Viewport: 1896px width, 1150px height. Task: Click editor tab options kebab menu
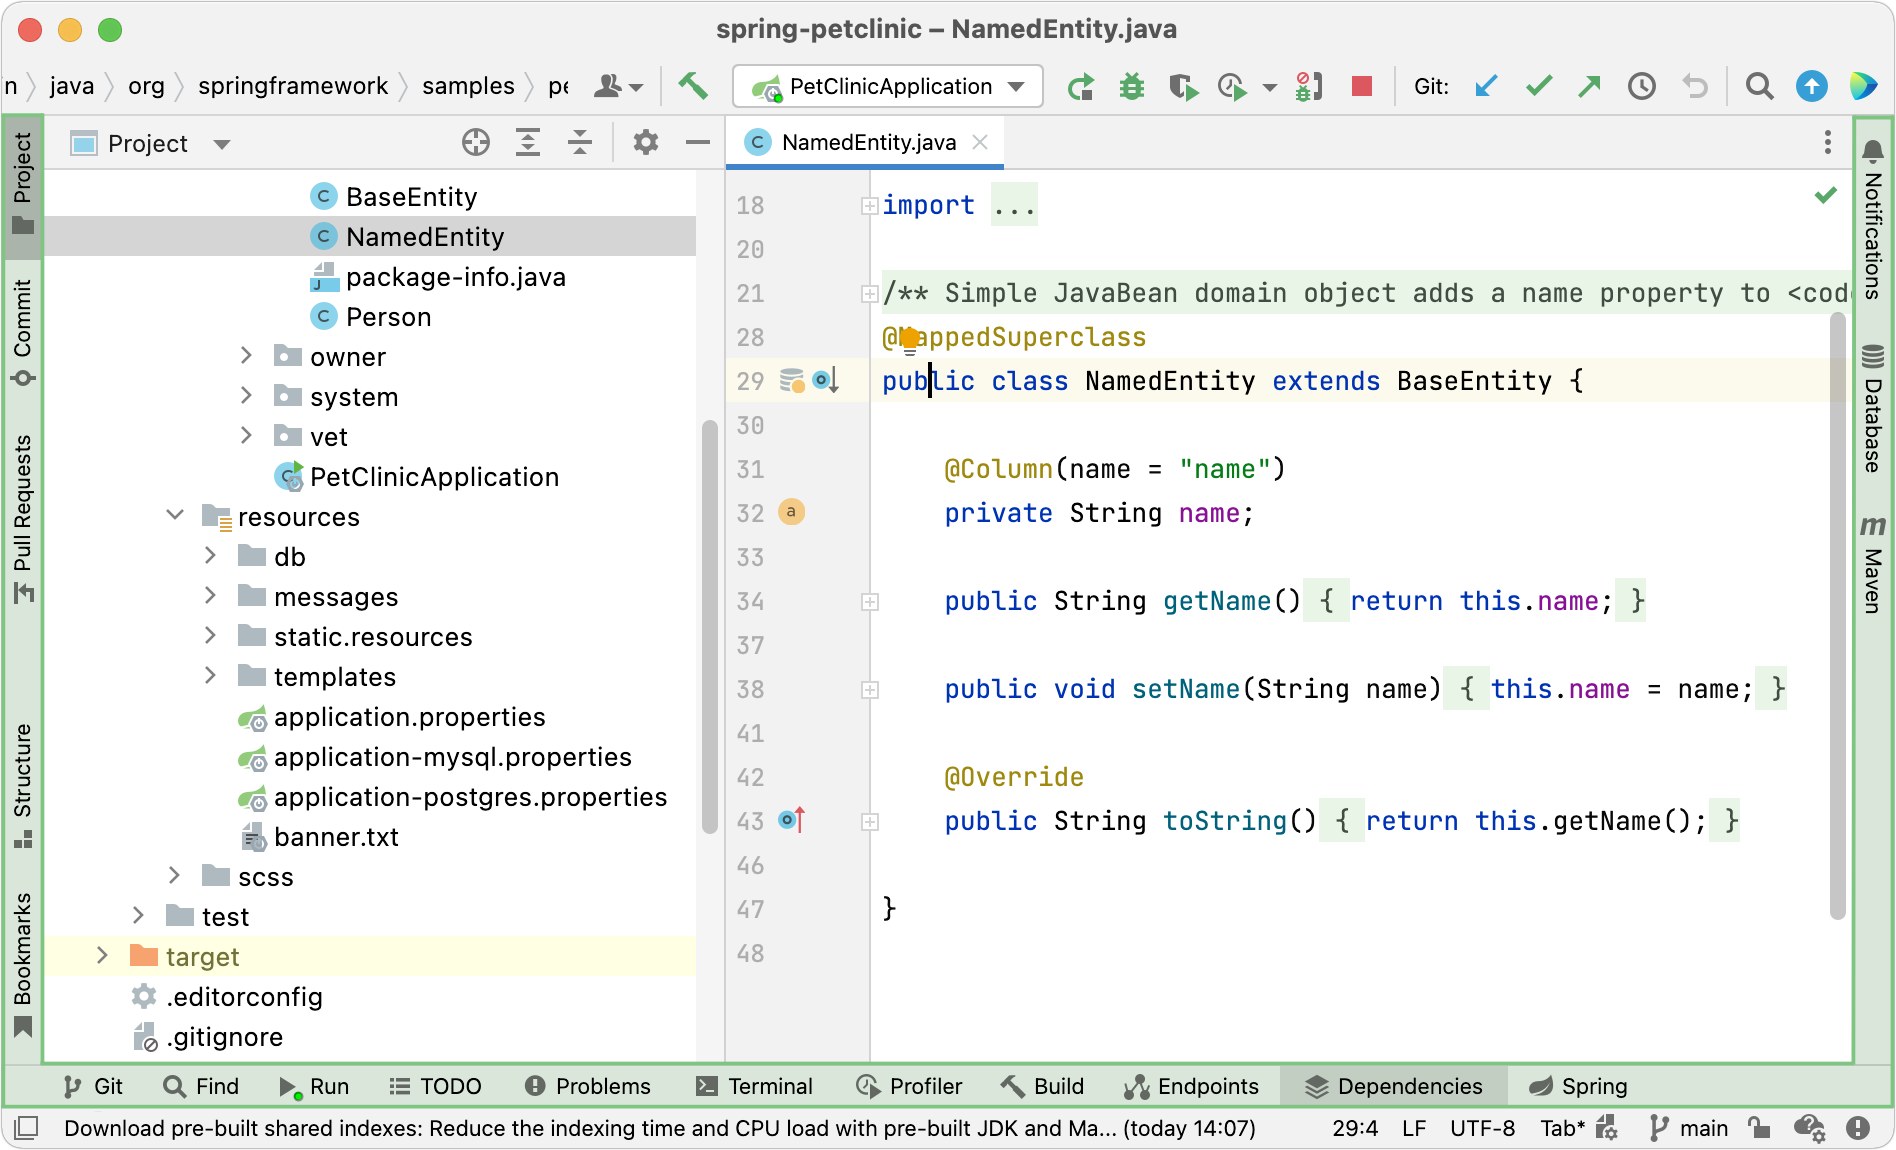tap(1827, 143)
